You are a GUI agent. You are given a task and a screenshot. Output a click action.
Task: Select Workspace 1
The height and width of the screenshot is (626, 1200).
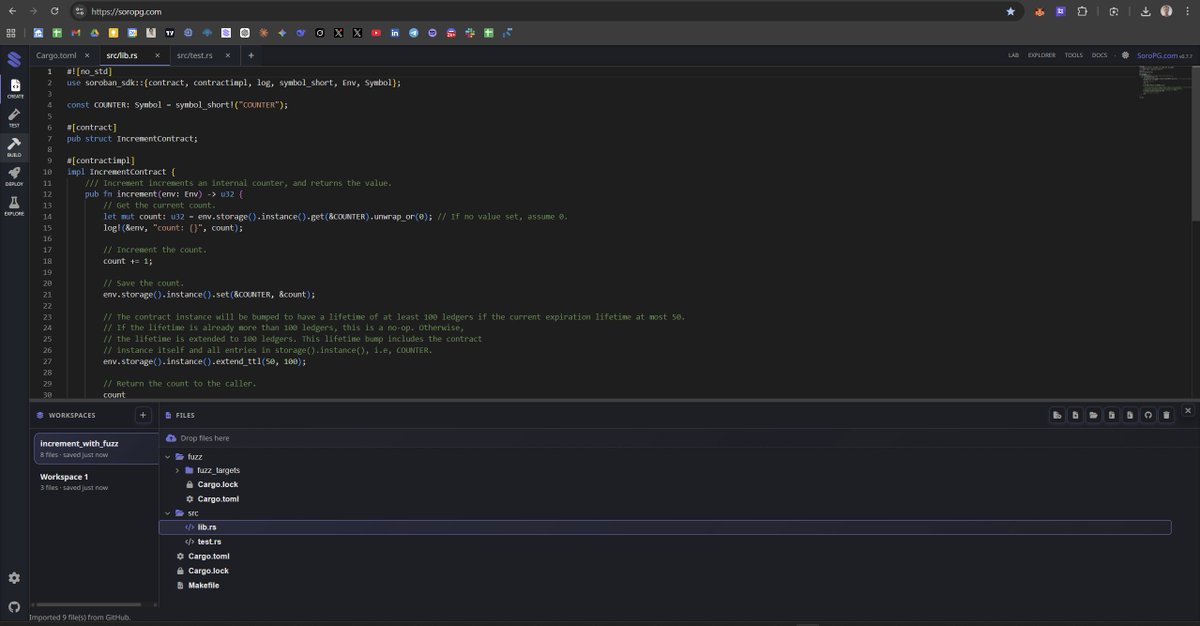click(95, 482)
